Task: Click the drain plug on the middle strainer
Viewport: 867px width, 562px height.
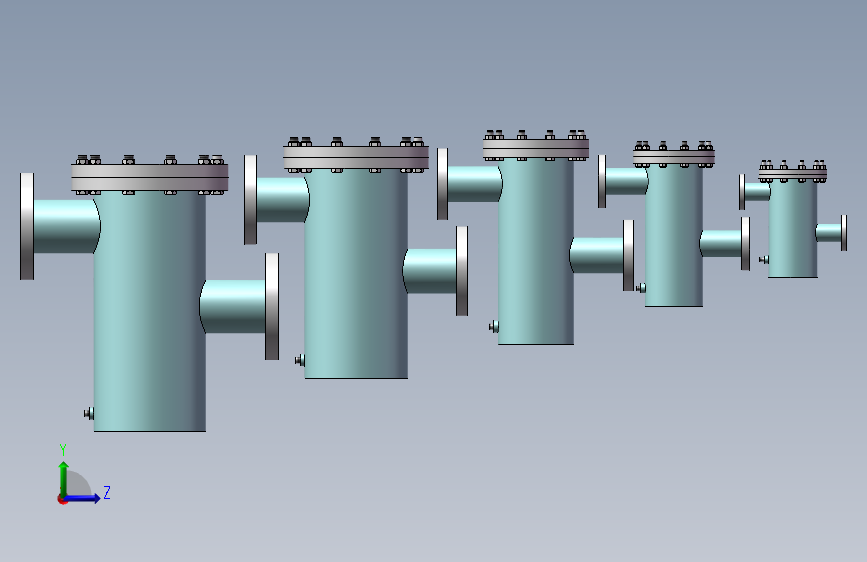Action: [x=494, y=327]
